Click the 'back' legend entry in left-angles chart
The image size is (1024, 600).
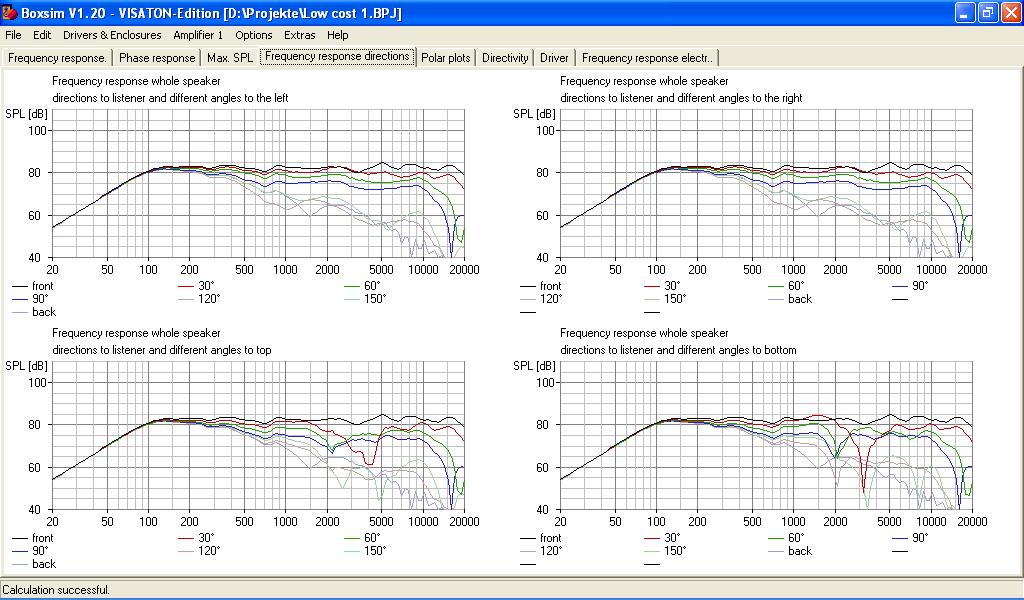point(34,312)
